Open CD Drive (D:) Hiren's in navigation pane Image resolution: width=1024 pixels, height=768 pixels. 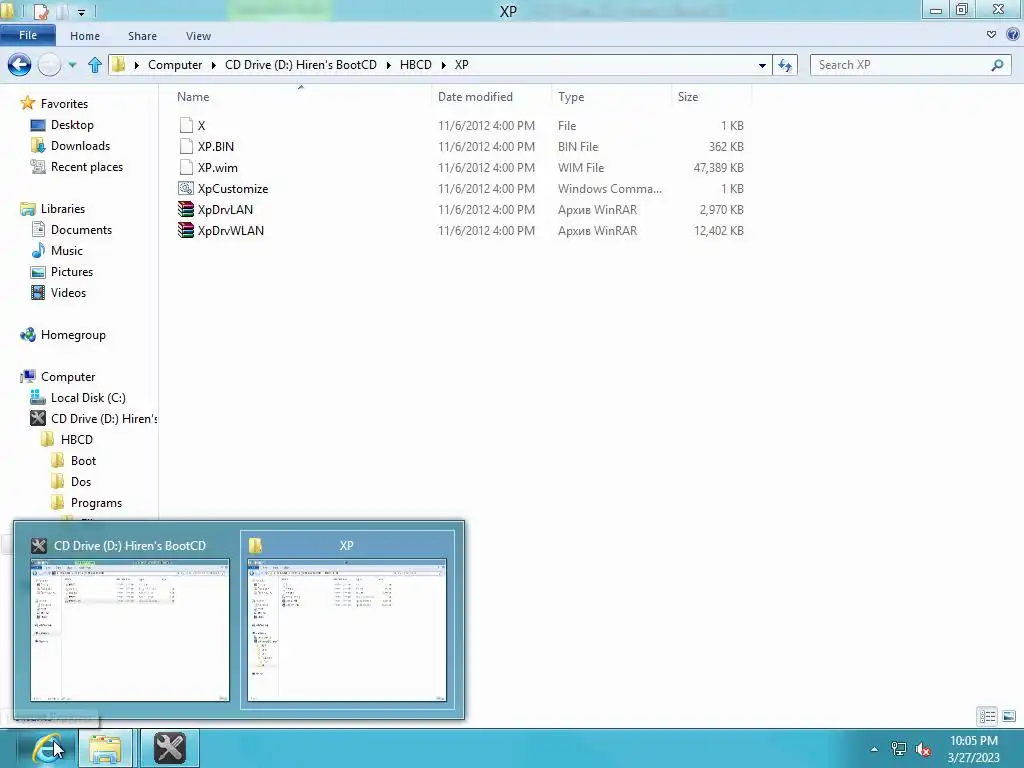tap(104, 418)
